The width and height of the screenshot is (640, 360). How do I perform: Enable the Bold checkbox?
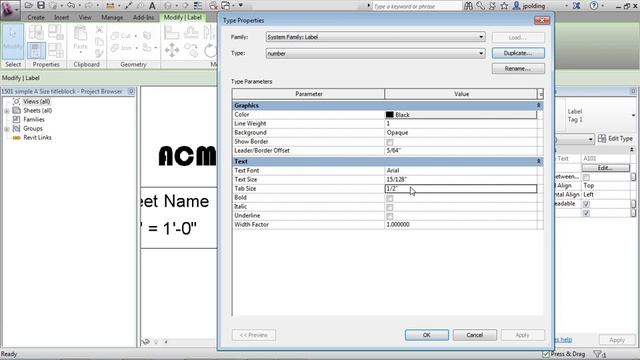click(390, 198)
